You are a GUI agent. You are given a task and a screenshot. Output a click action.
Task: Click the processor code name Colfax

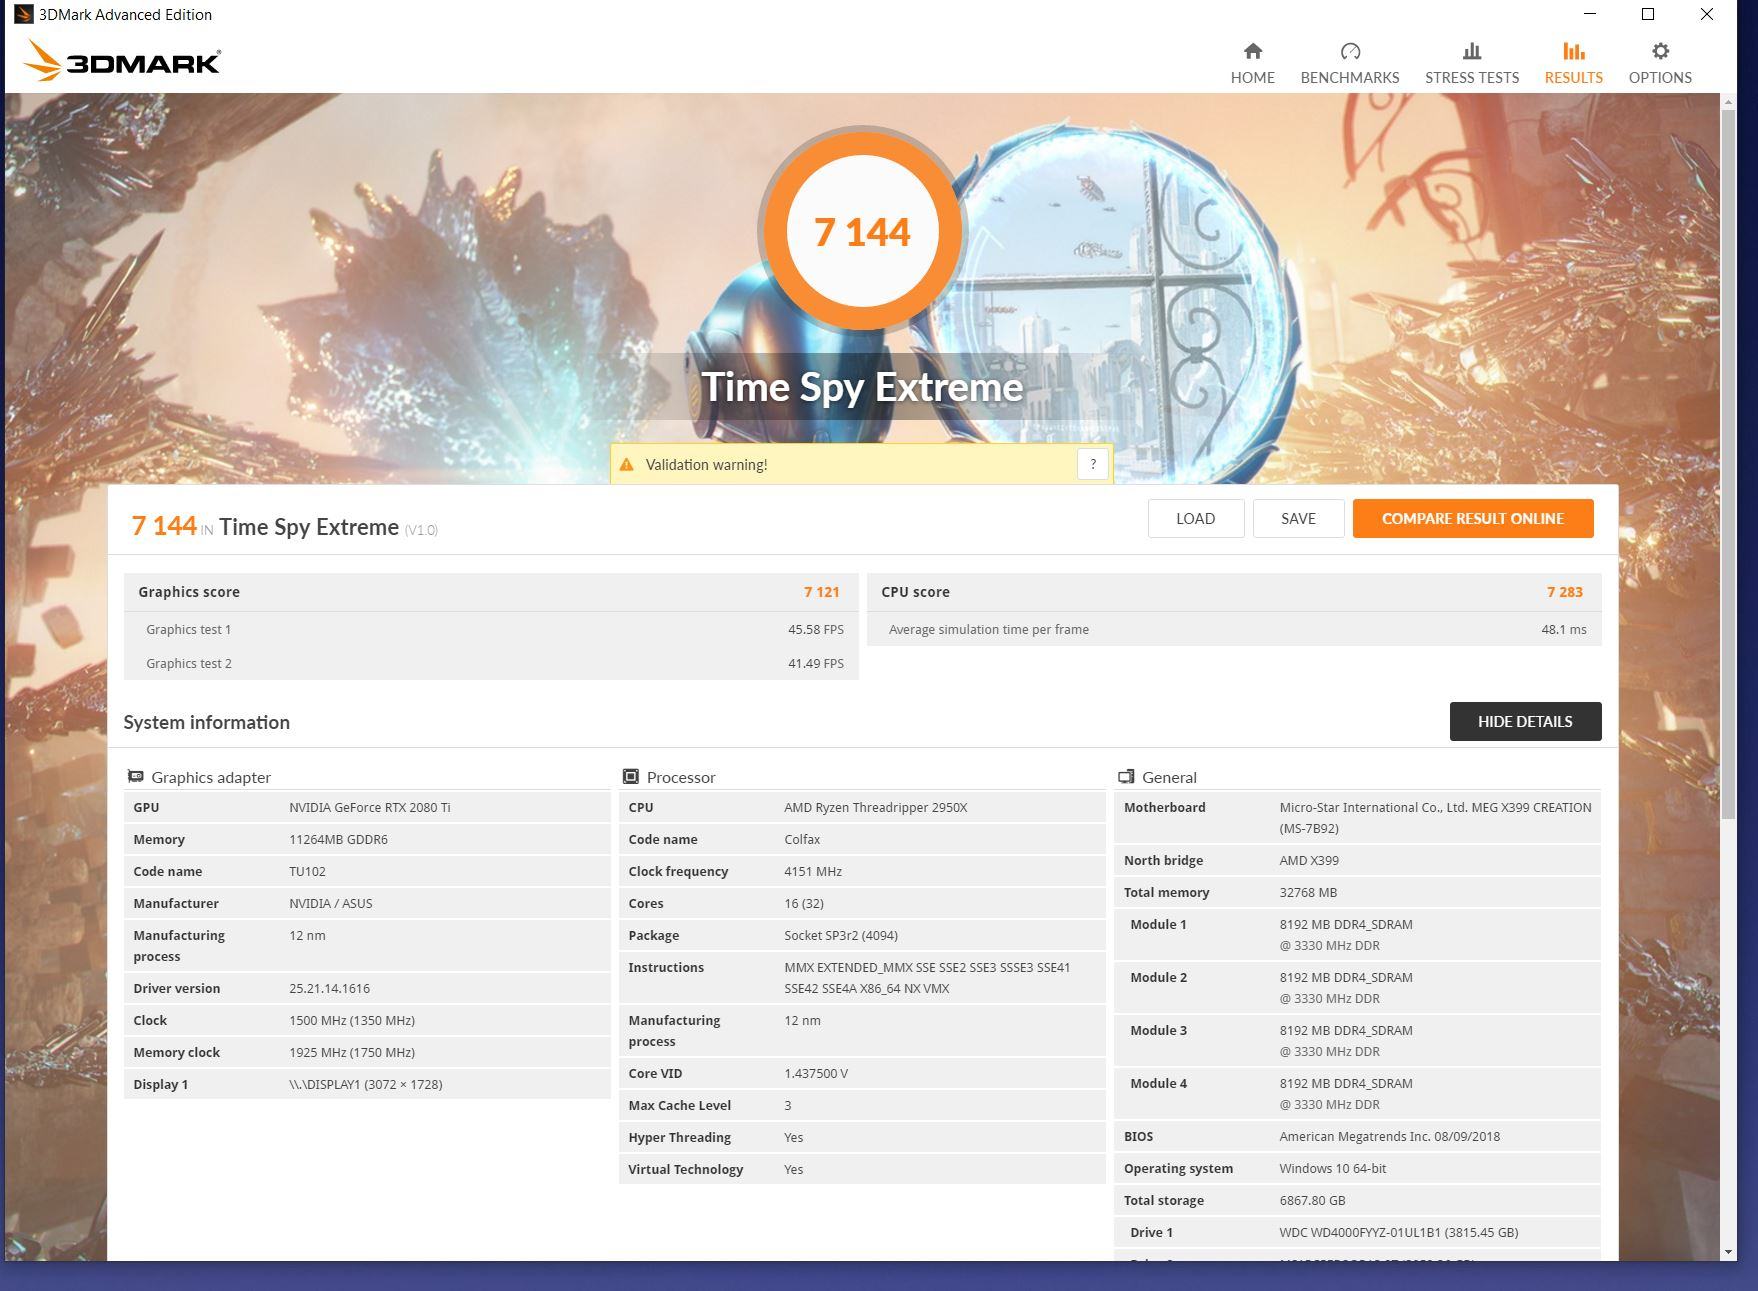[802, 839]
